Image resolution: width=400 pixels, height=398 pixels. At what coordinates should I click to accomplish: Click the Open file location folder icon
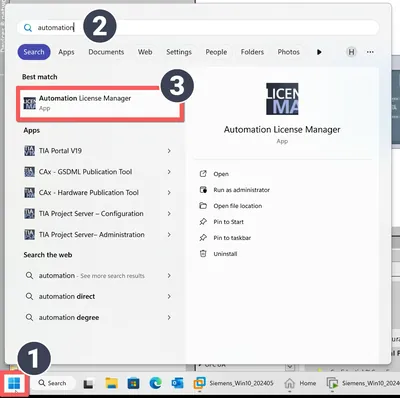203,206
